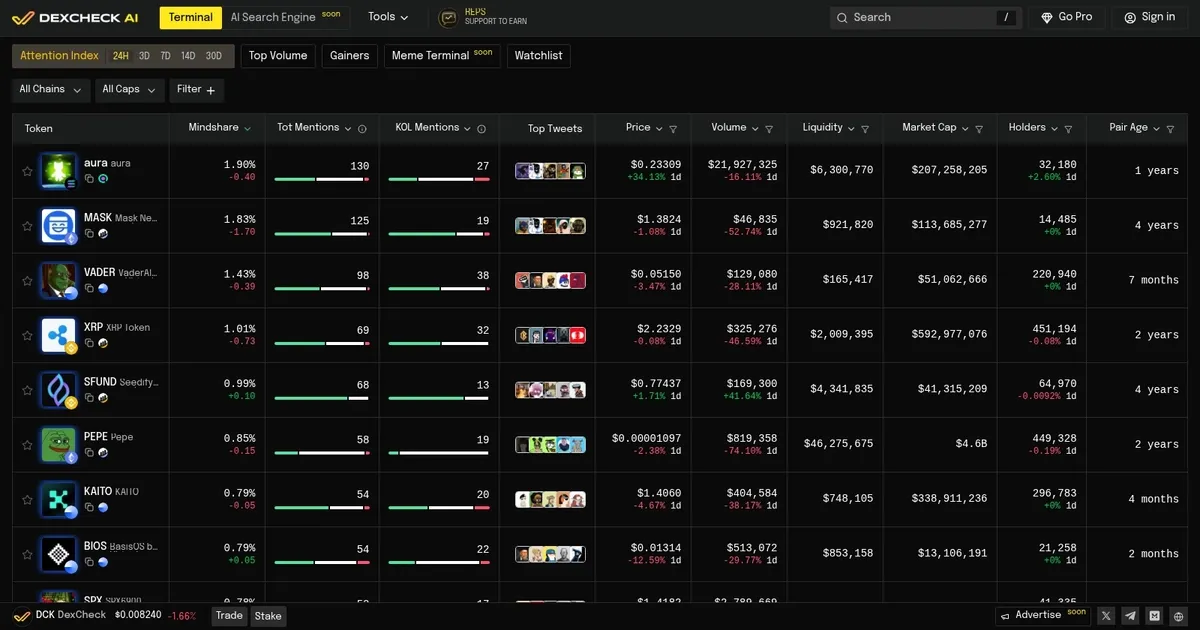Copy the VADER token address icon
Screen dimensions: 1200x630
pyautogui.click(x=89, y=288)
